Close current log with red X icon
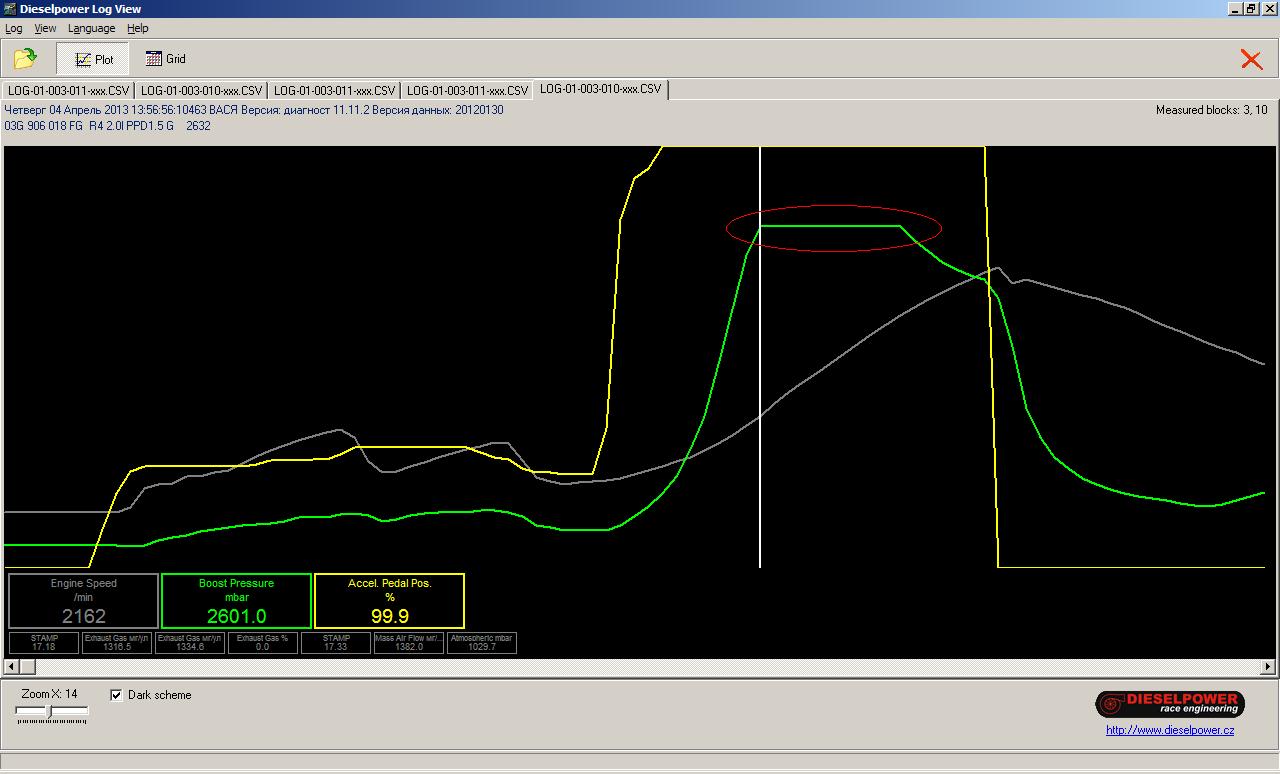The height and width of the screenshot is (774, 1280). 1251,59
